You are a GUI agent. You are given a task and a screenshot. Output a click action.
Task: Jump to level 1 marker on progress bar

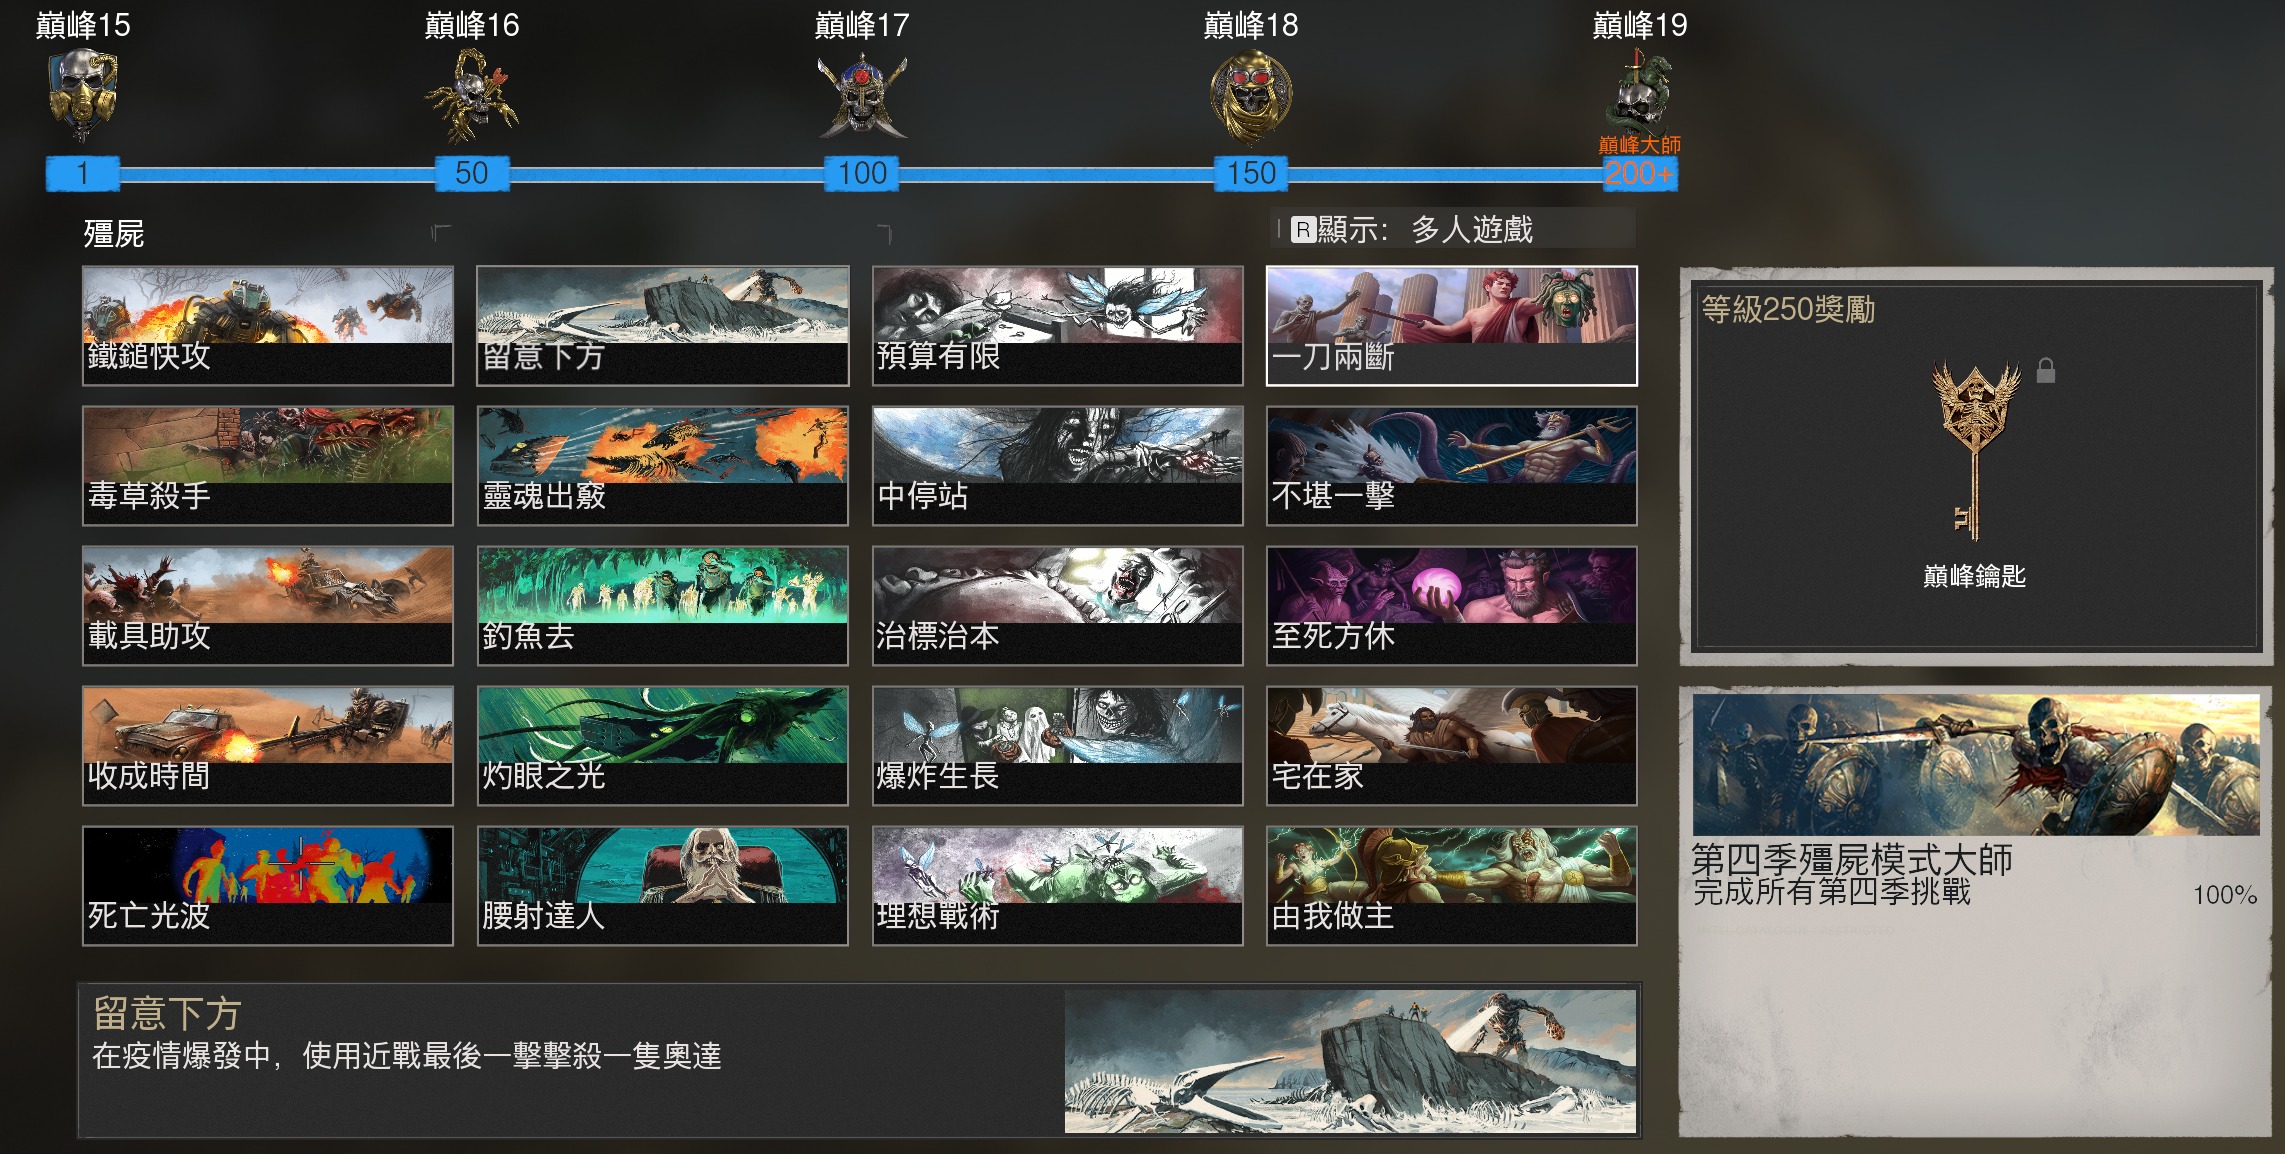83,173
